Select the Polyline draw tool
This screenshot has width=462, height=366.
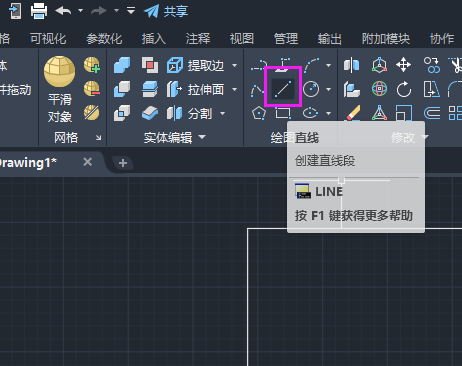(x=259, y=65)
